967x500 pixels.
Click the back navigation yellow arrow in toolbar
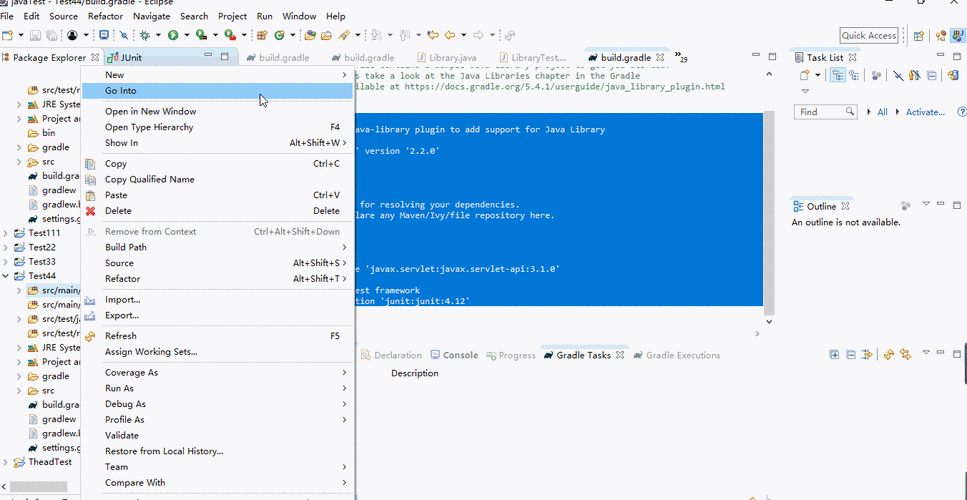449,35
